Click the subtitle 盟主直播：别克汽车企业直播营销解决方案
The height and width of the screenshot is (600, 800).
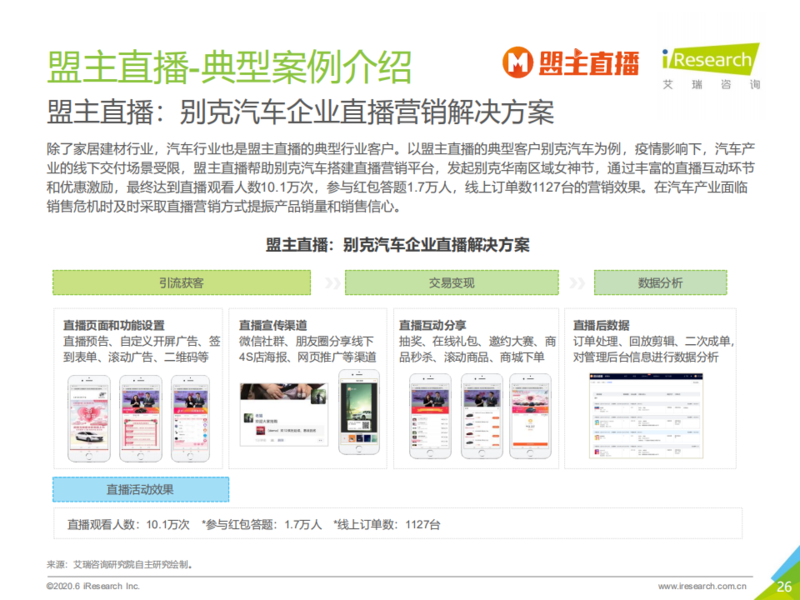301,112
